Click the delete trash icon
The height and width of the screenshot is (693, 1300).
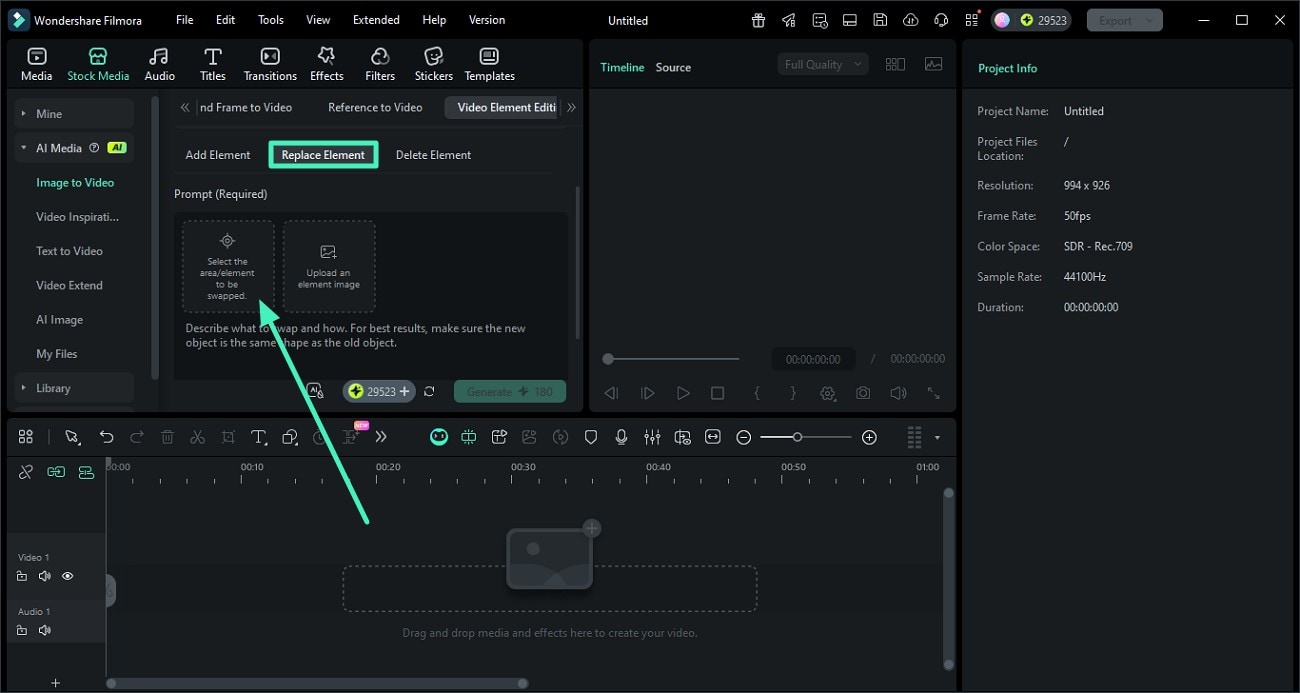click(x=167, y=437)
